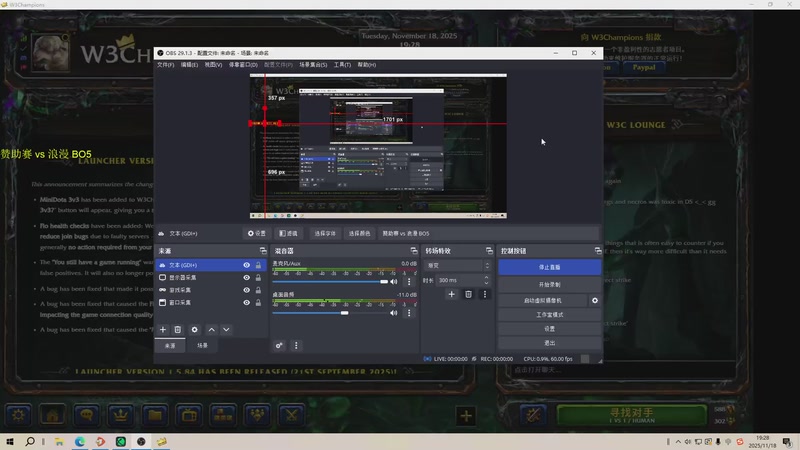
Task: Open W3Champions crown rankings icon
Action: point(121,415)
